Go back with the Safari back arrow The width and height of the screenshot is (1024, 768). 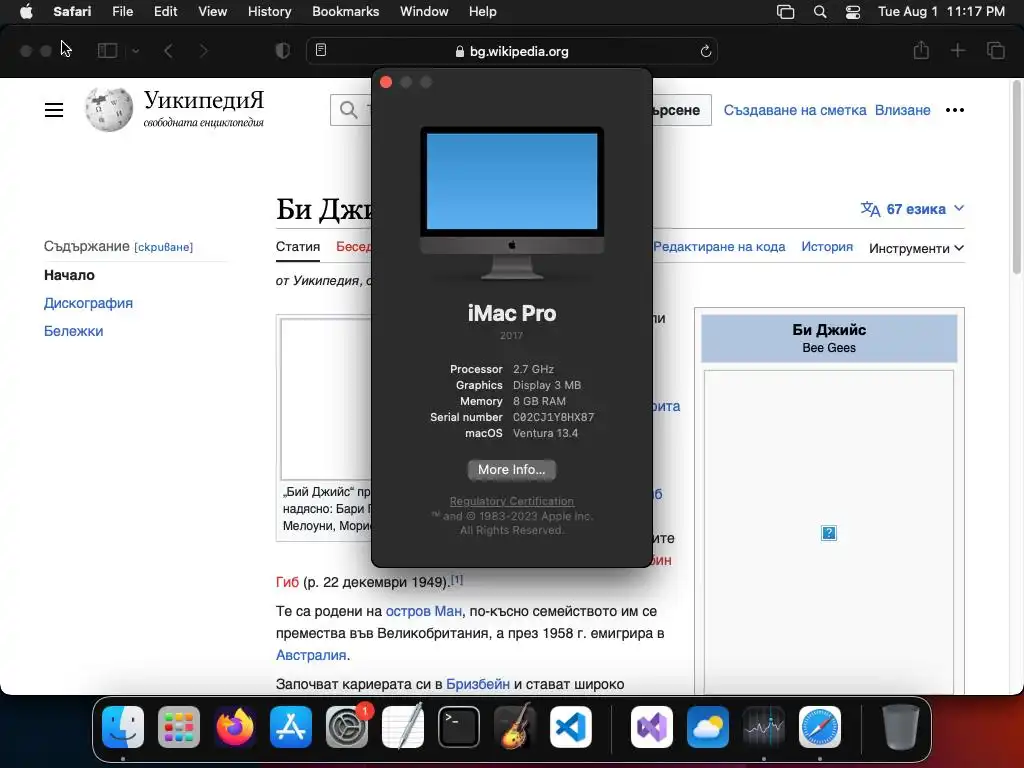point(168,51)
